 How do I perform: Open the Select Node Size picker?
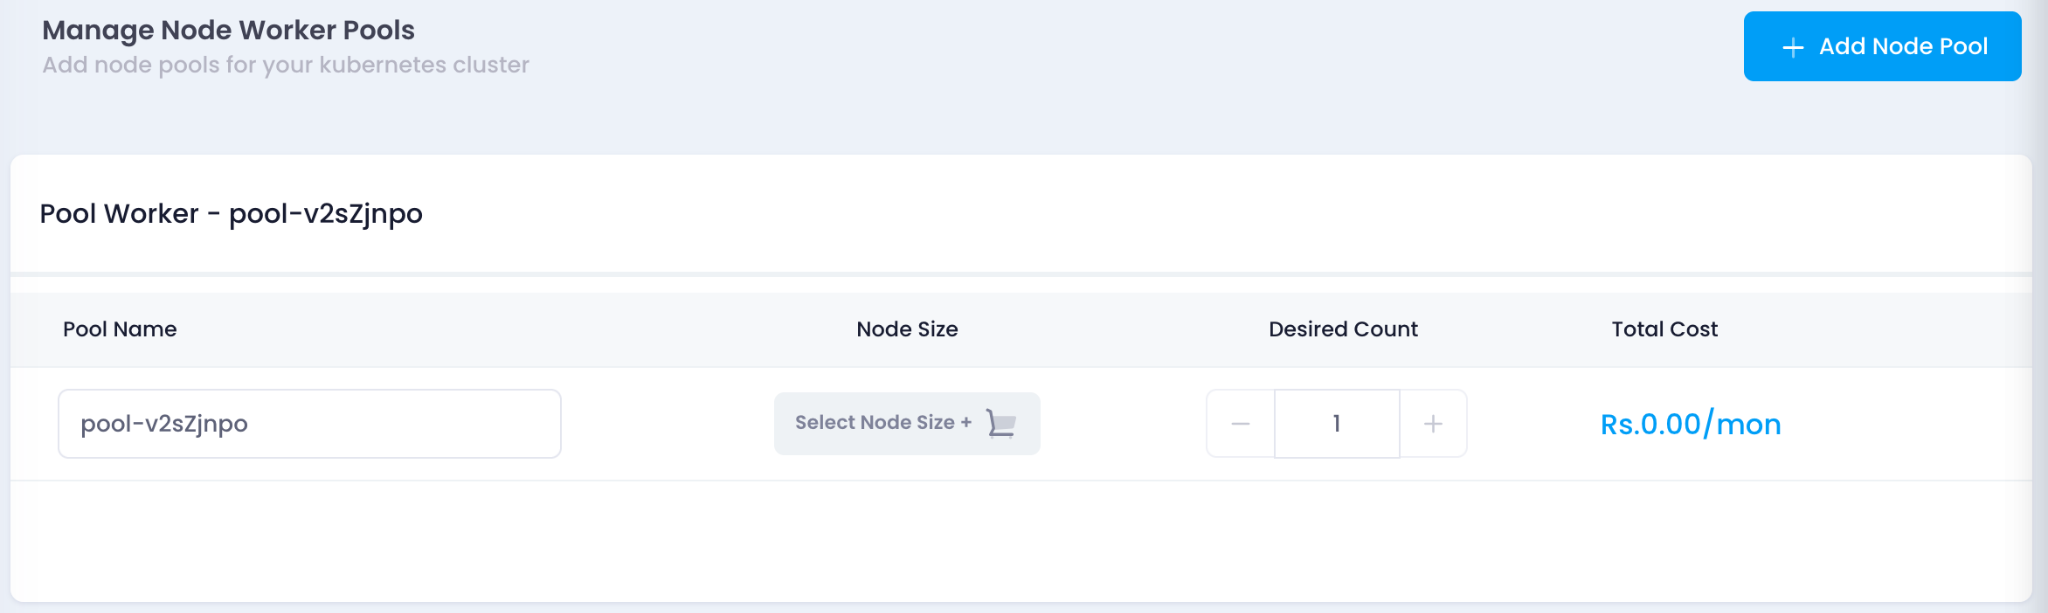click(x=907, y=423)
